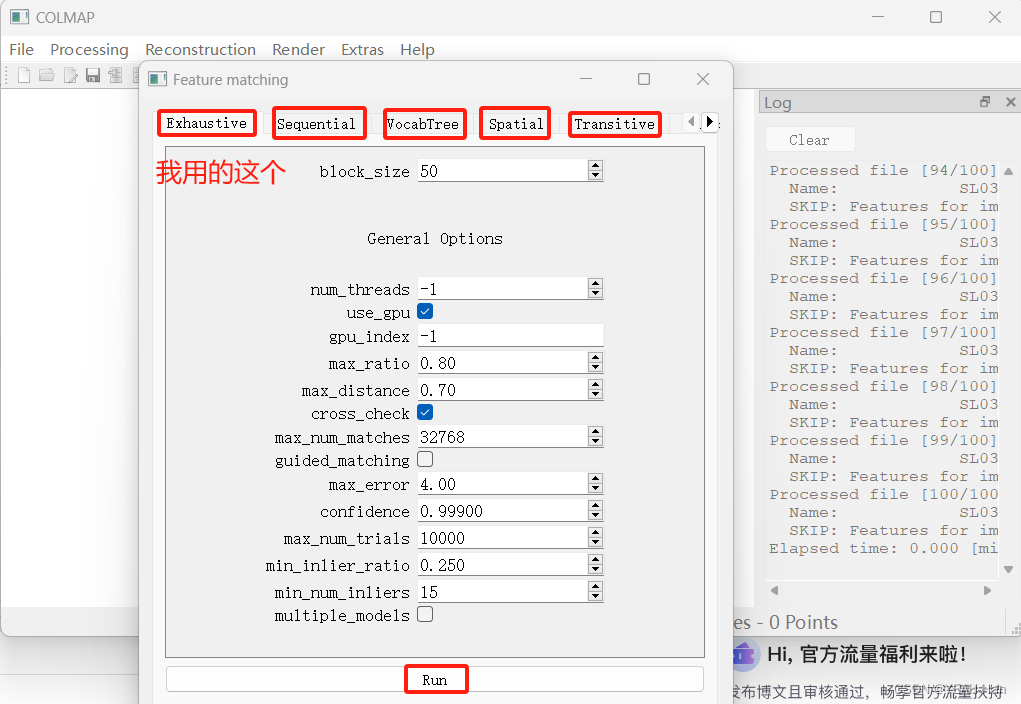Enable the multiple_models checkbox
The image size is (1021, 704).
pos(425,614)
